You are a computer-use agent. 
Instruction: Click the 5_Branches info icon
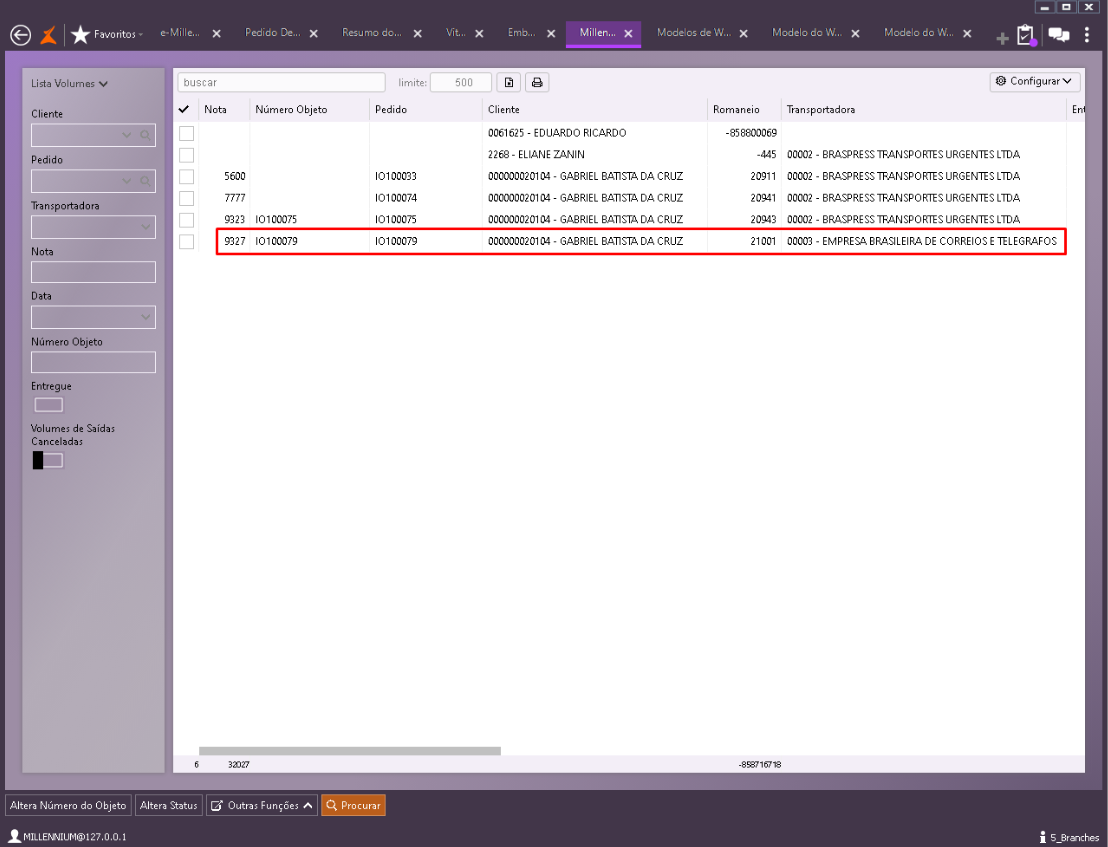1042,837
